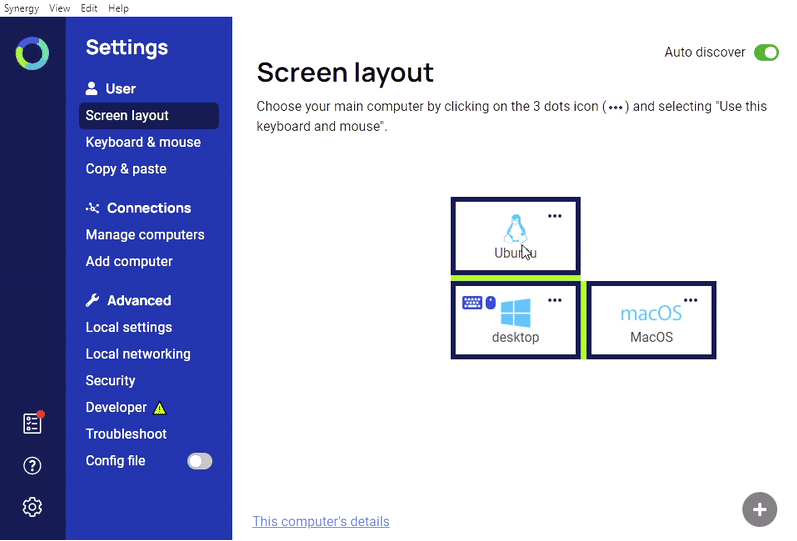Screen dimensions: 797x541
Task: Click the mouse icon on desktop tile
Action: 491,303
